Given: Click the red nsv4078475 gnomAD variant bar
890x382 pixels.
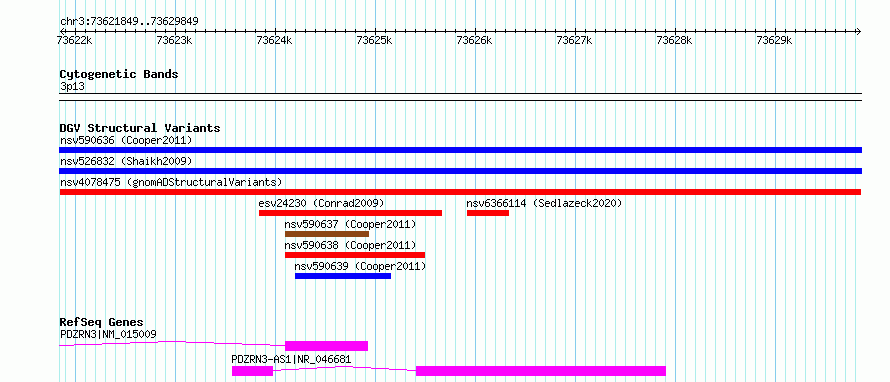Looking at the screenshot, I should pyautogui.click(x=460, y=192).
